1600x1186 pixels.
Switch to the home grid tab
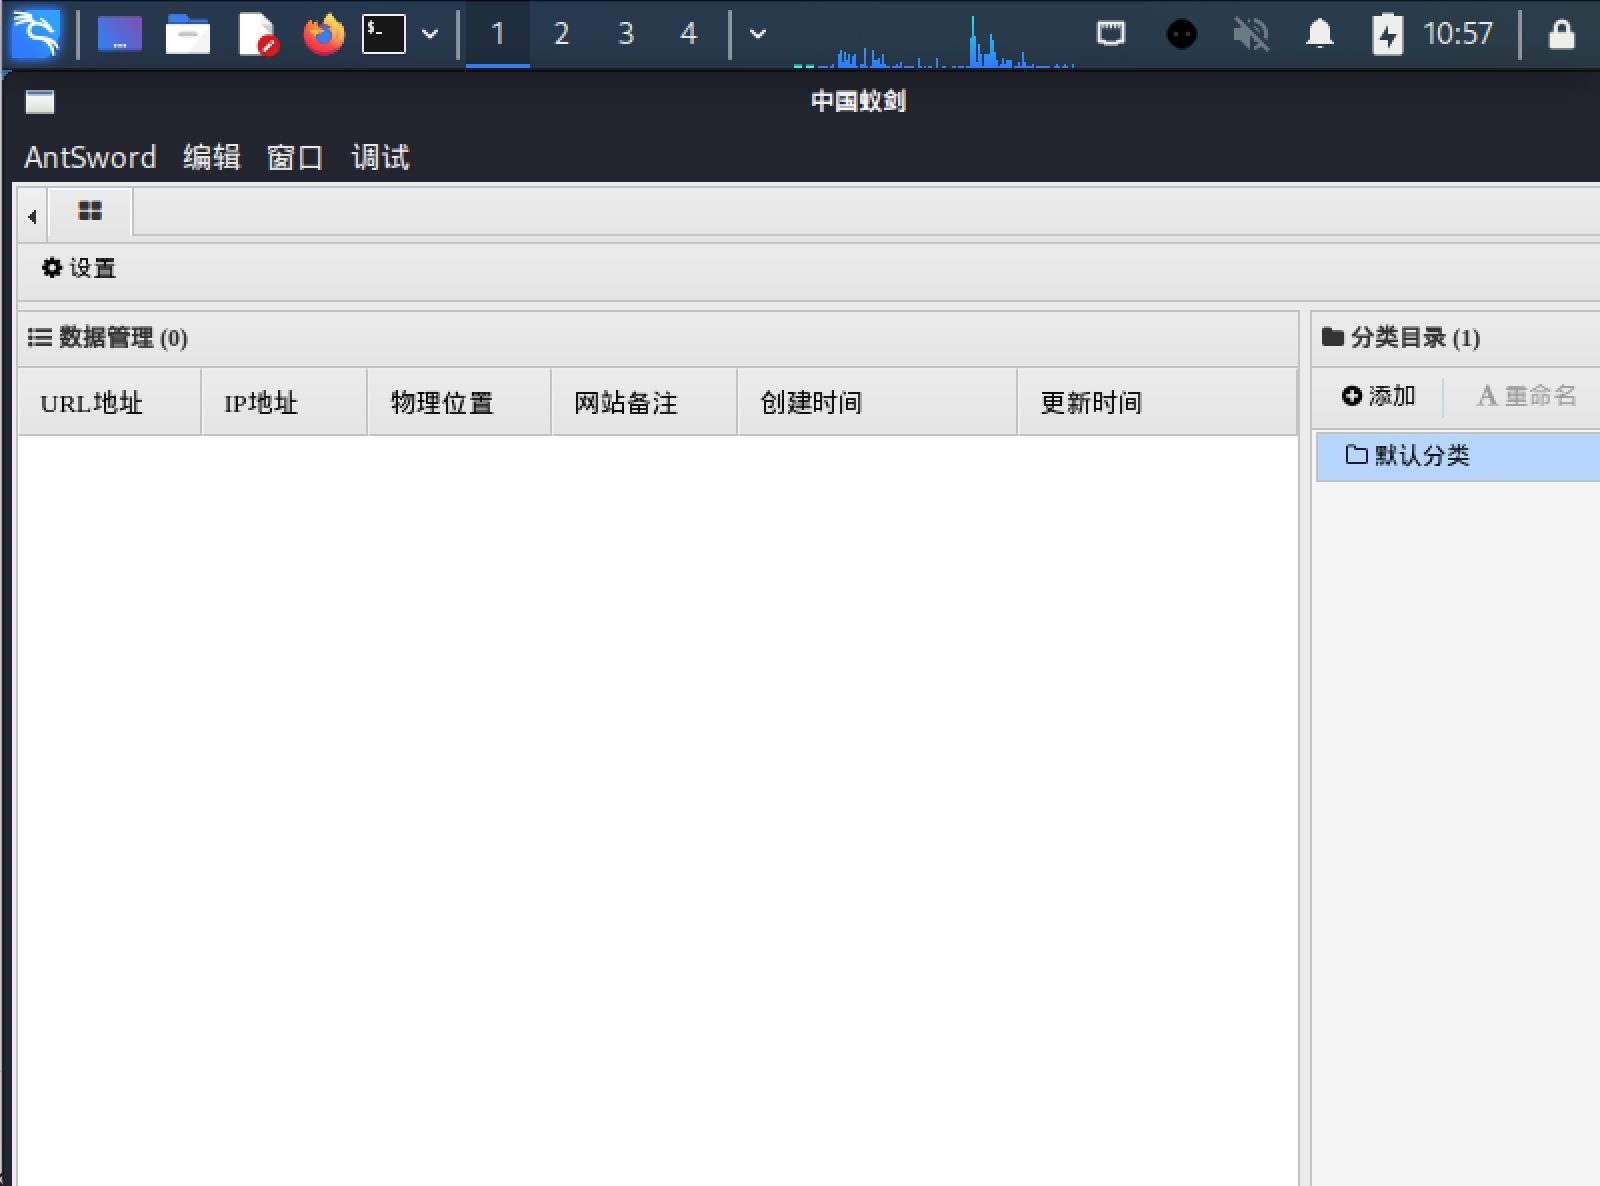click(x=90, y=213)
